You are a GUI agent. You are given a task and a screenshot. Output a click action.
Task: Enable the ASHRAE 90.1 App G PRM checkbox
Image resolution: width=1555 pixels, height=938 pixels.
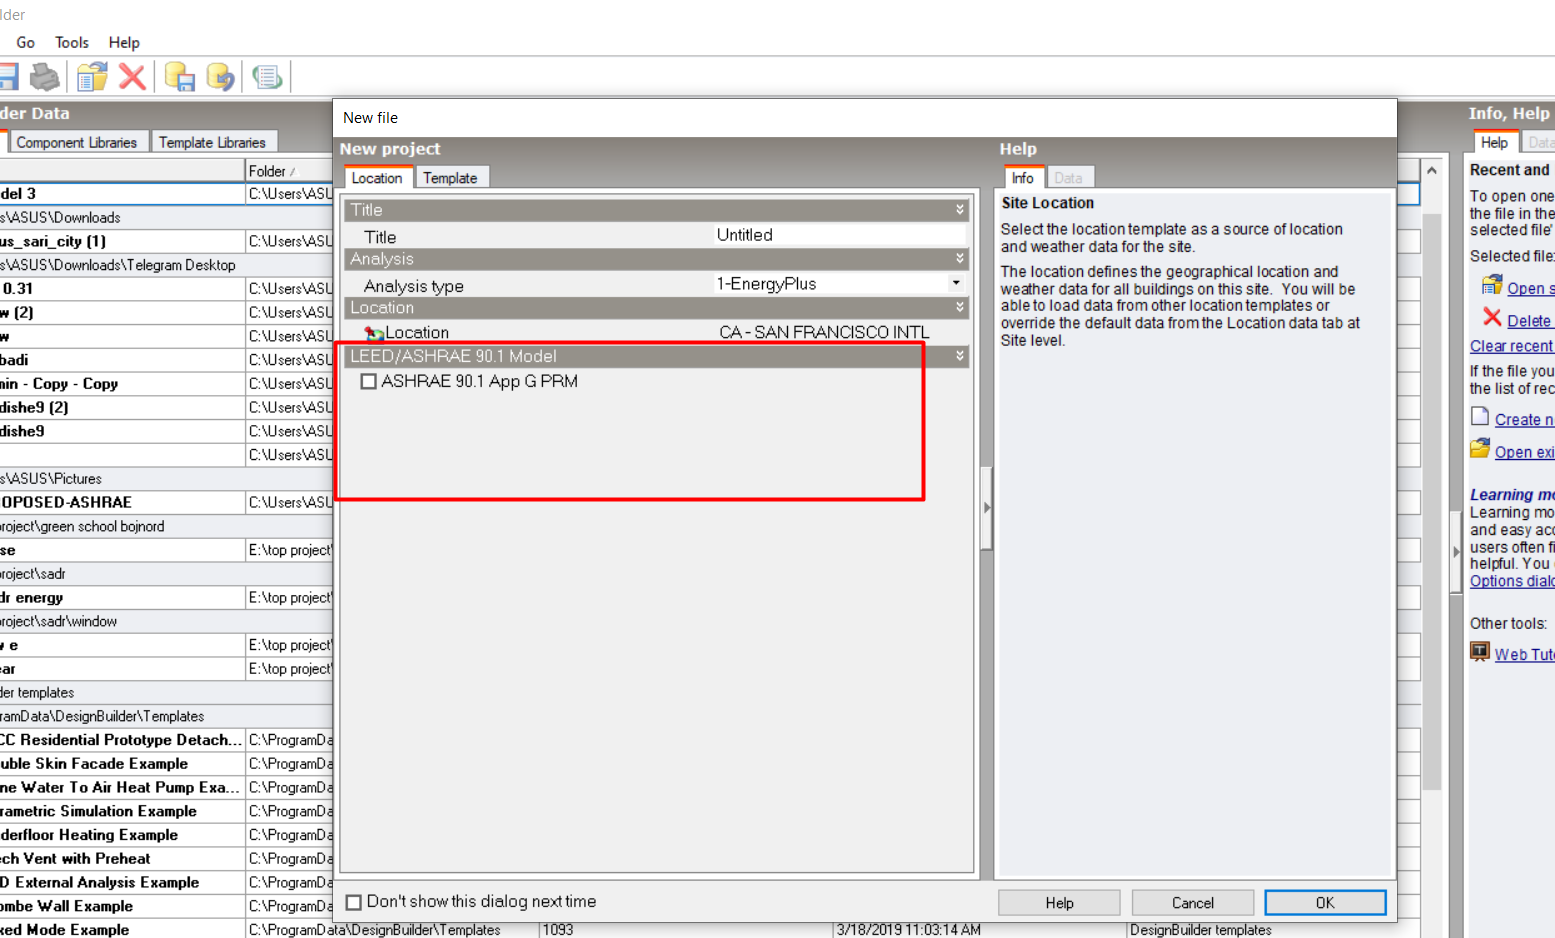click(x=369, y=381)
